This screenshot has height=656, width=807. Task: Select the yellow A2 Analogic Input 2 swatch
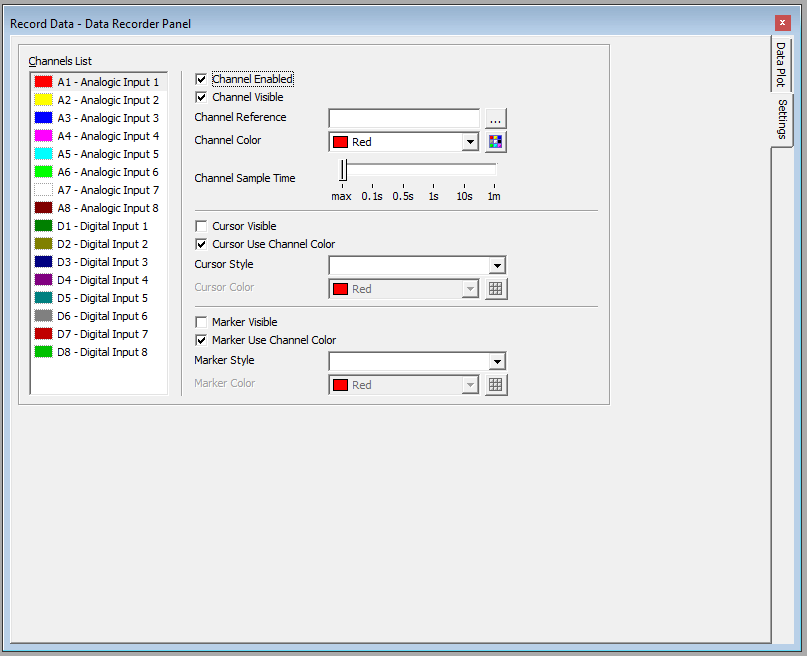(43, 100)
